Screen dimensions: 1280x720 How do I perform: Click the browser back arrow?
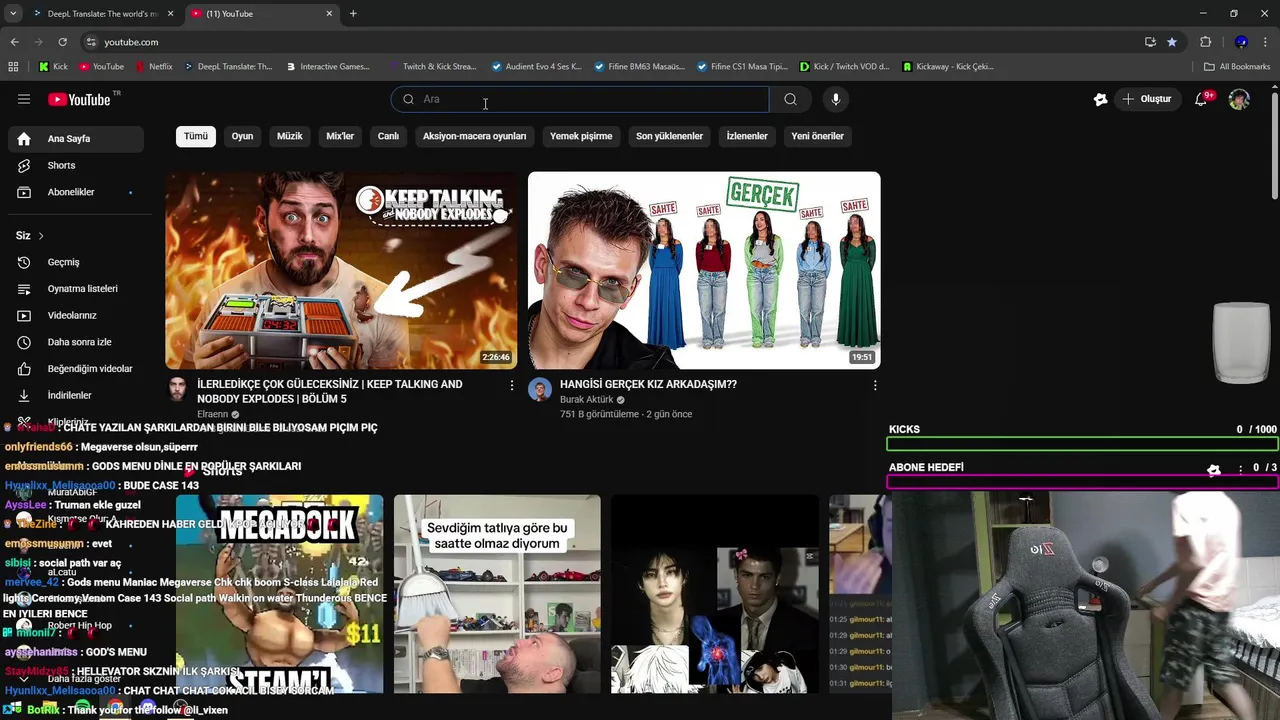coord(14,42)
